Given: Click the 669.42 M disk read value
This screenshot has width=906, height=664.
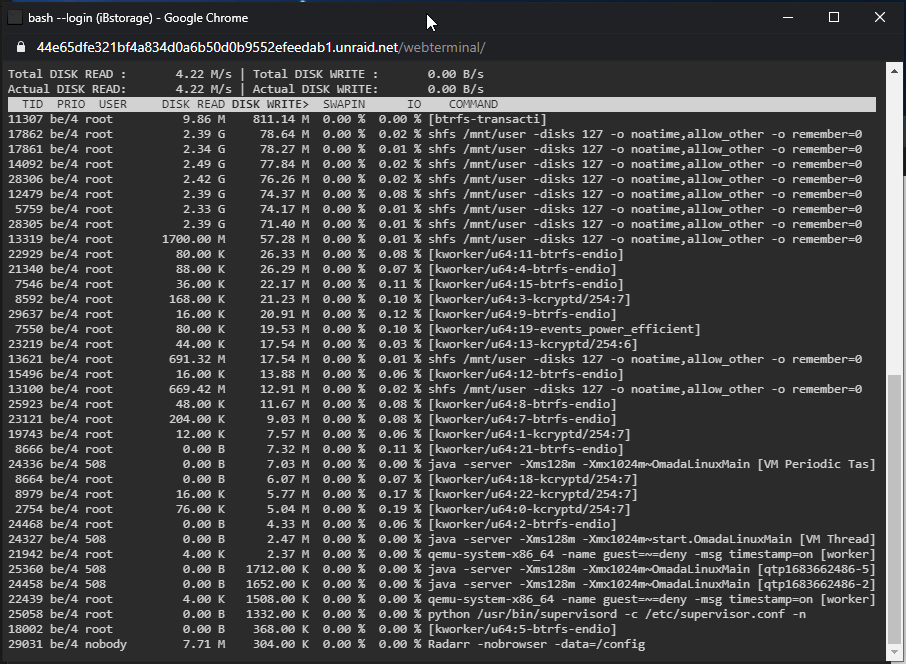Looking at the screenshot, I should tap(197, 390).
